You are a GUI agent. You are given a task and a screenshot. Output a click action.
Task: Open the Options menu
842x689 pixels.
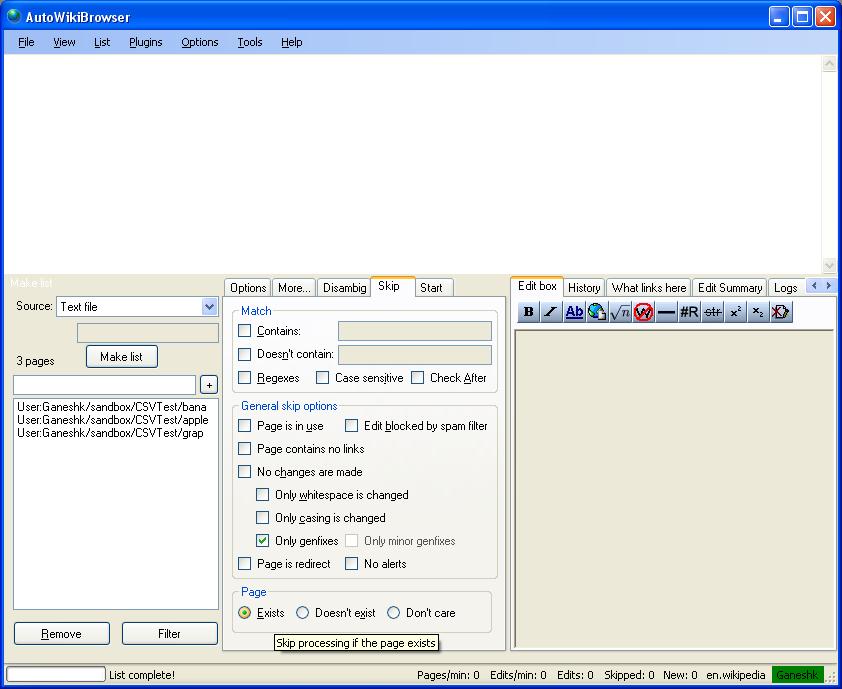(199, 42)
